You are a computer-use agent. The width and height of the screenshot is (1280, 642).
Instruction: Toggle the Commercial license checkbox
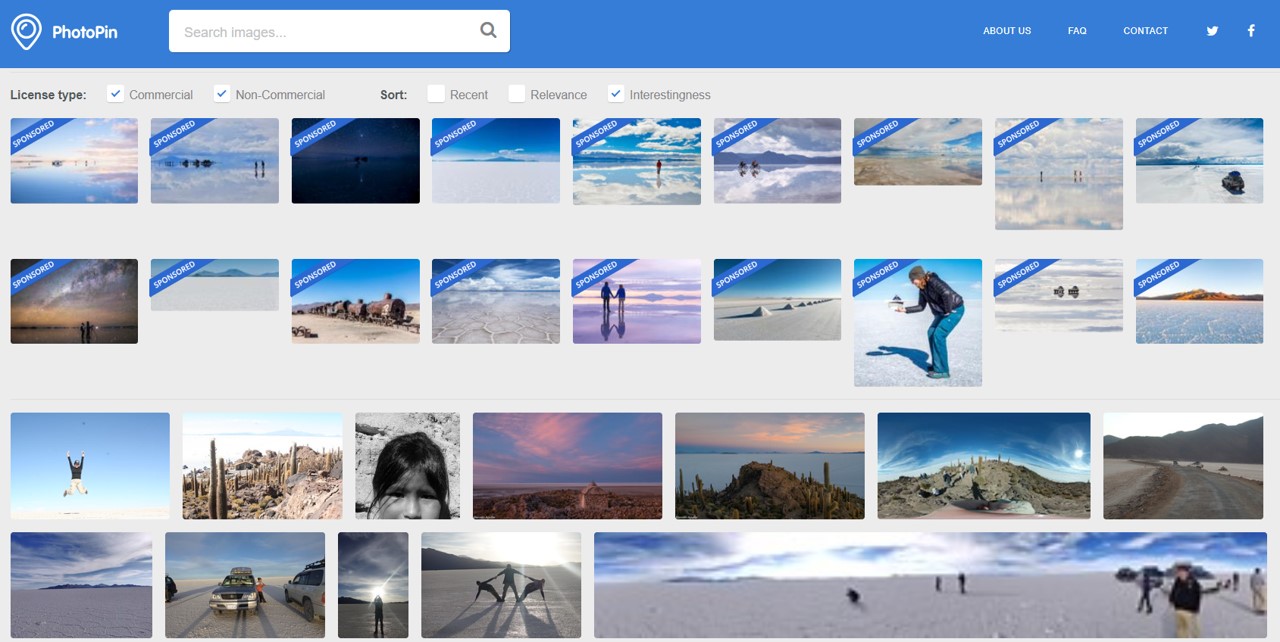coord(116,94)
